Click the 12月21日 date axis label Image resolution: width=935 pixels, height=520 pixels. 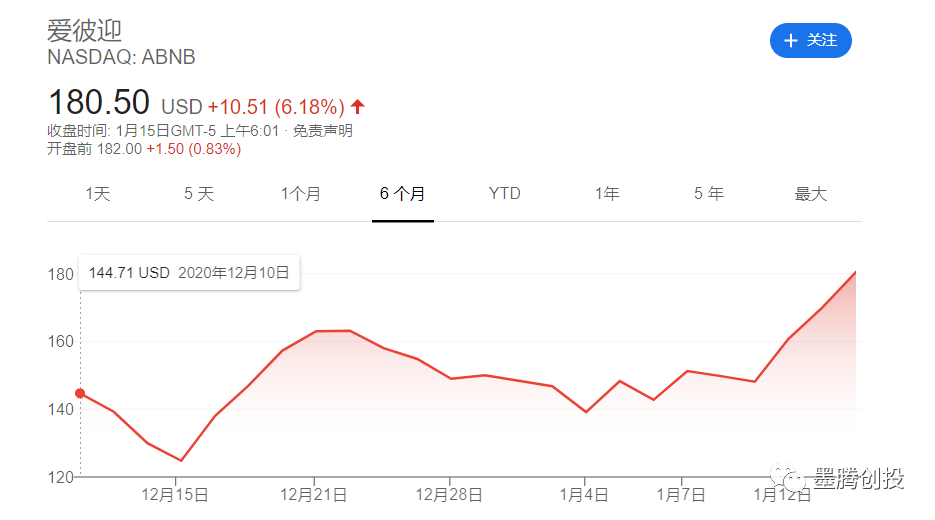314,494
